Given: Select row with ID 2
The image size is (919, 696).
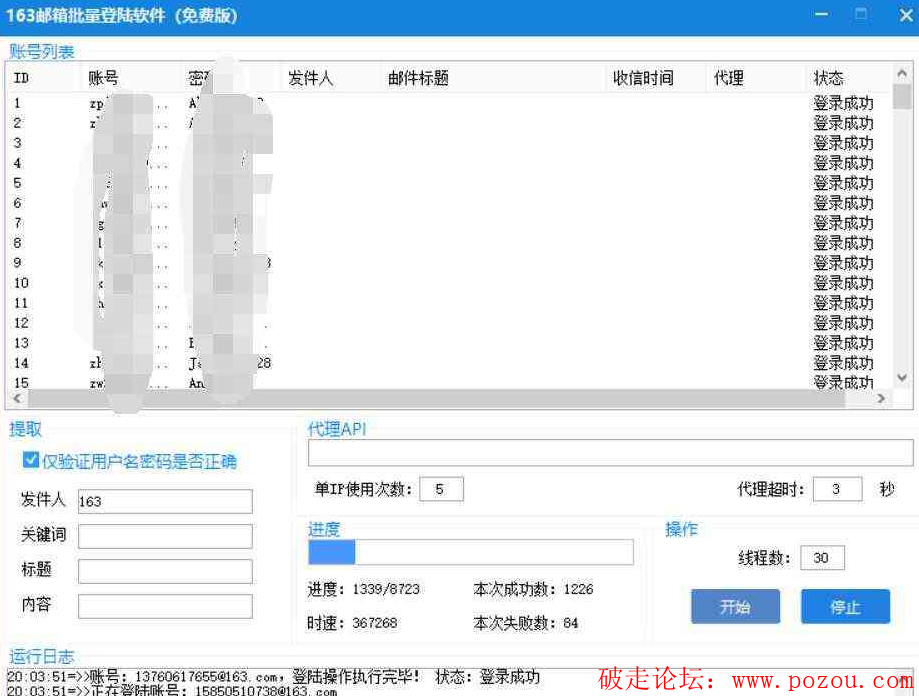Looking at the screenshot, I should click(x=451, y=124).
